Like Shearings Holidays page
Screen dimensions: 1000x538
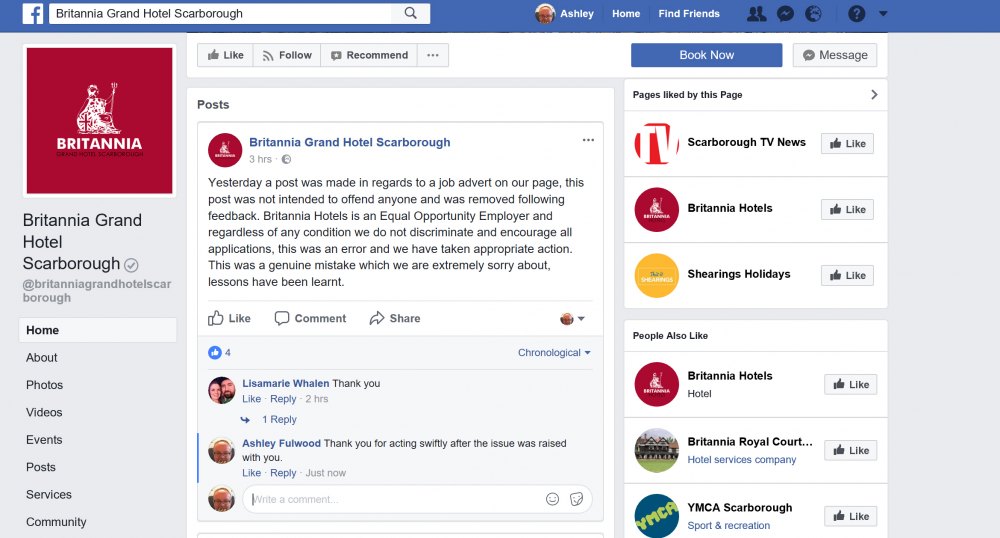(x=847, y=275)
